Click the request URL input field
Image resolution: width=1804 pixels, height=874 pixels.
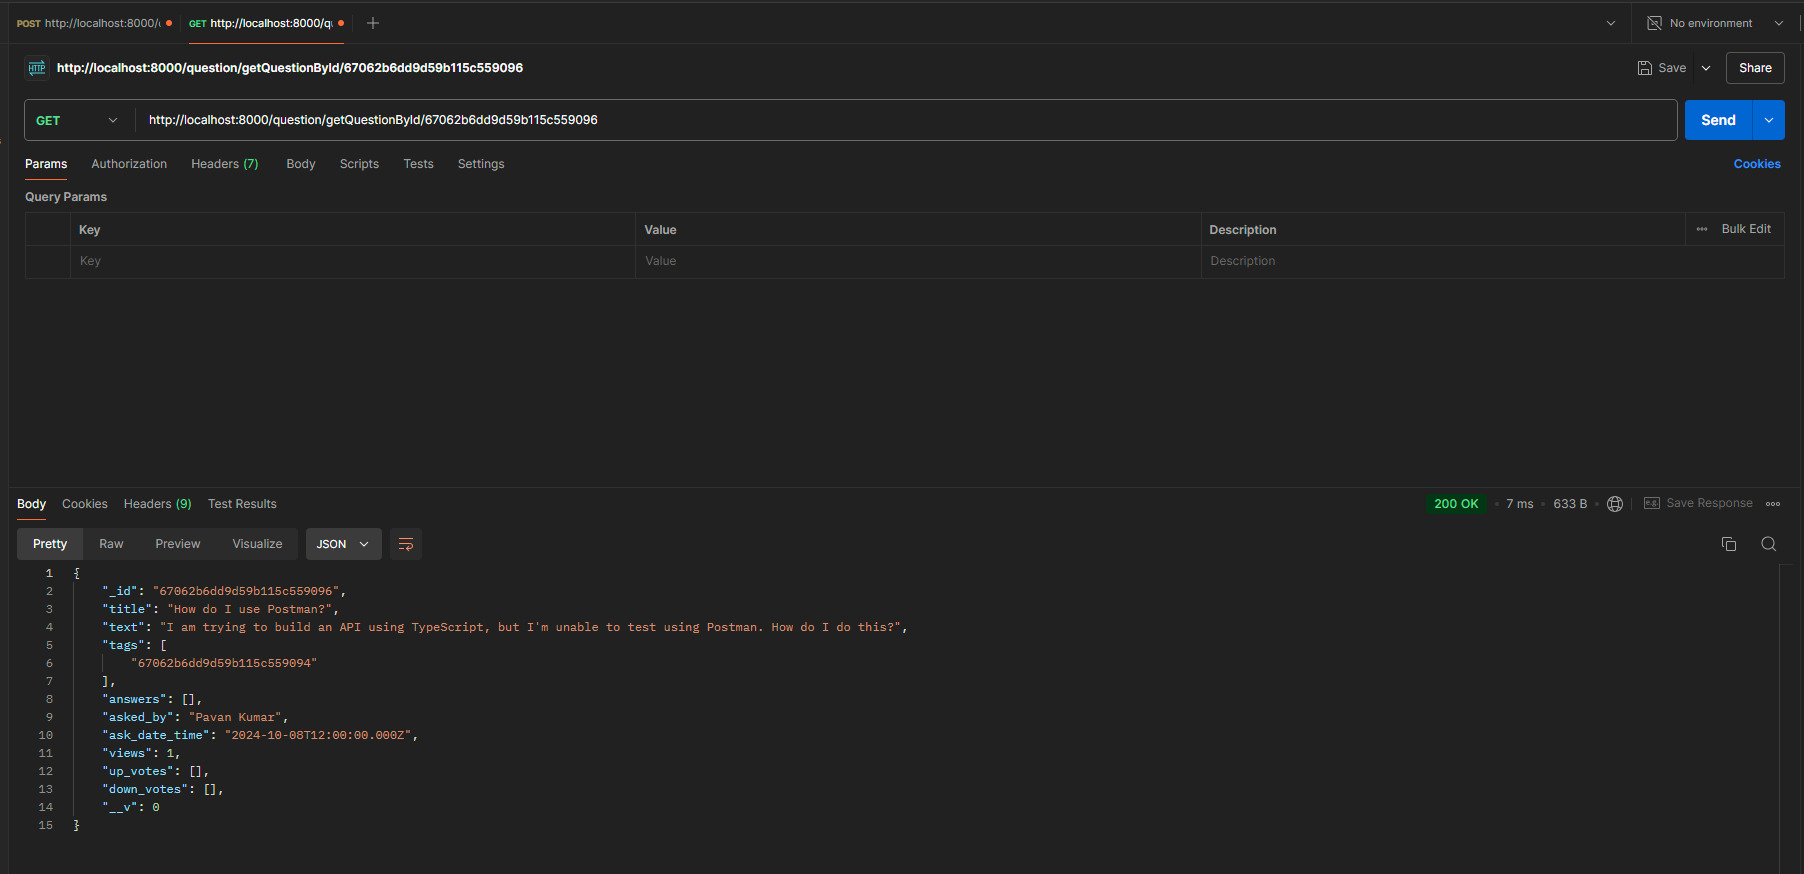(x=900, y=120)
